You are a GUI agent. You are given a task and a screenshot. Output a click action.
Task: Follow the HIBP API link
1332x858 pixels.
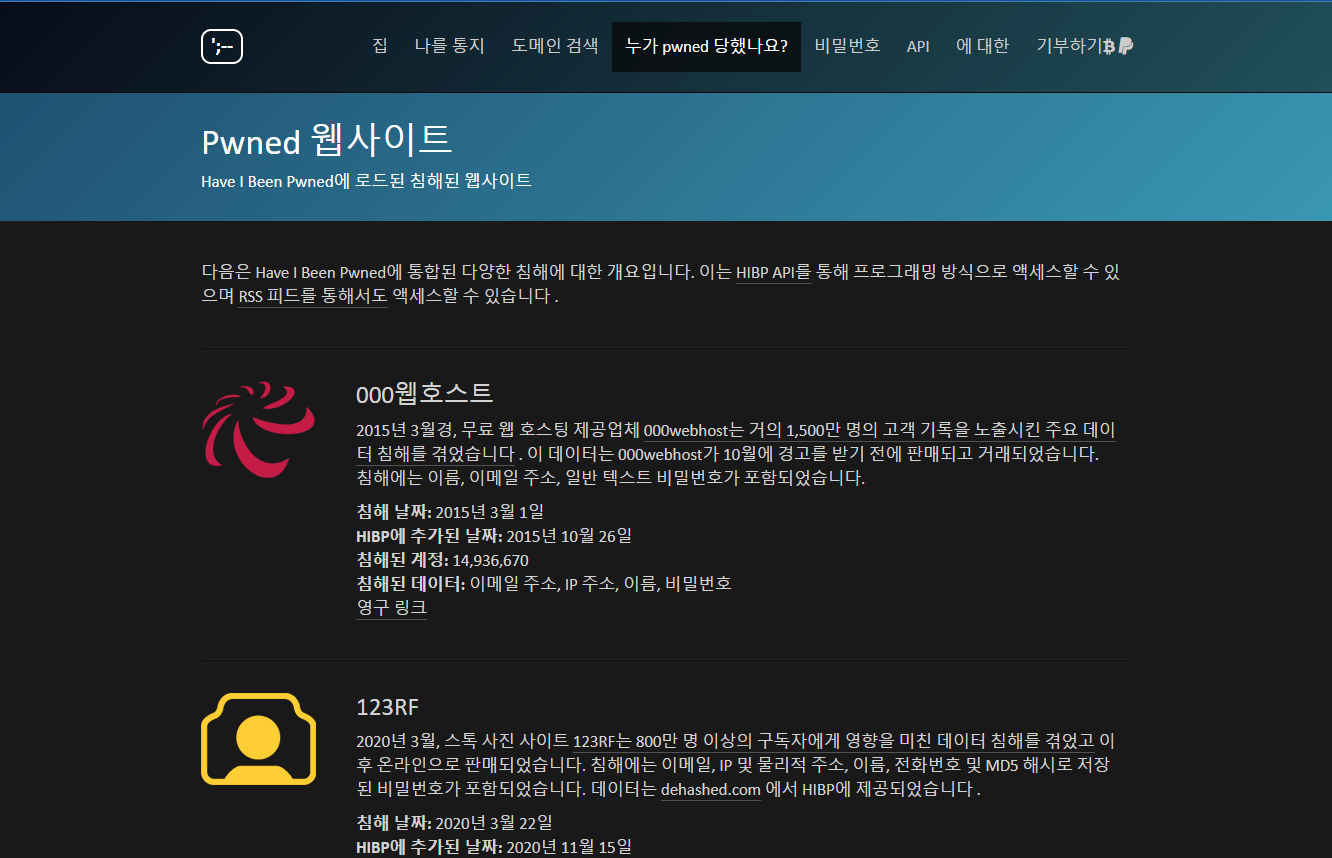pyautogui.click(x=773, y=272)
